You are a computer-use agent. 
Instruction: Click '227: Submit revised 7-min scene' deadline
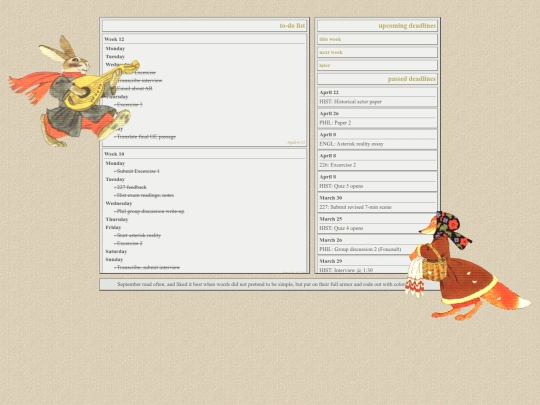(355, 207)
